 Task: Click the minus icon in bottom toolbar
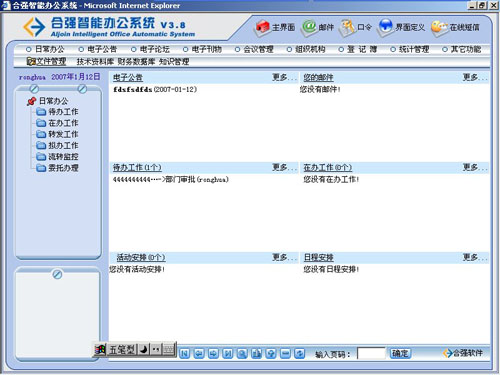(285, 353)
